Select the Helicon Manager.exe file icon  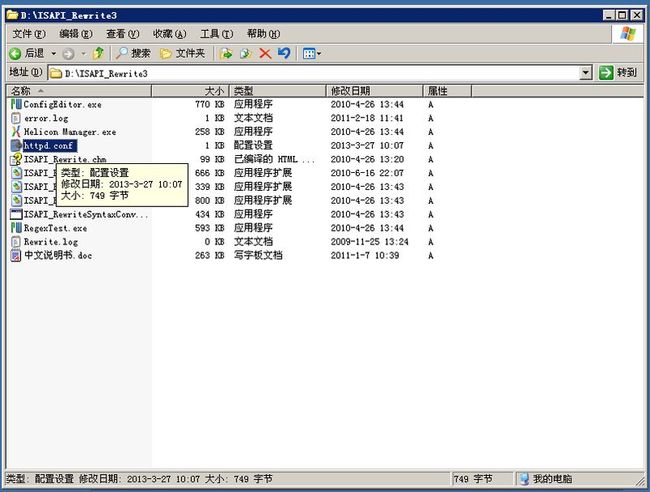(x=16, y=132)
